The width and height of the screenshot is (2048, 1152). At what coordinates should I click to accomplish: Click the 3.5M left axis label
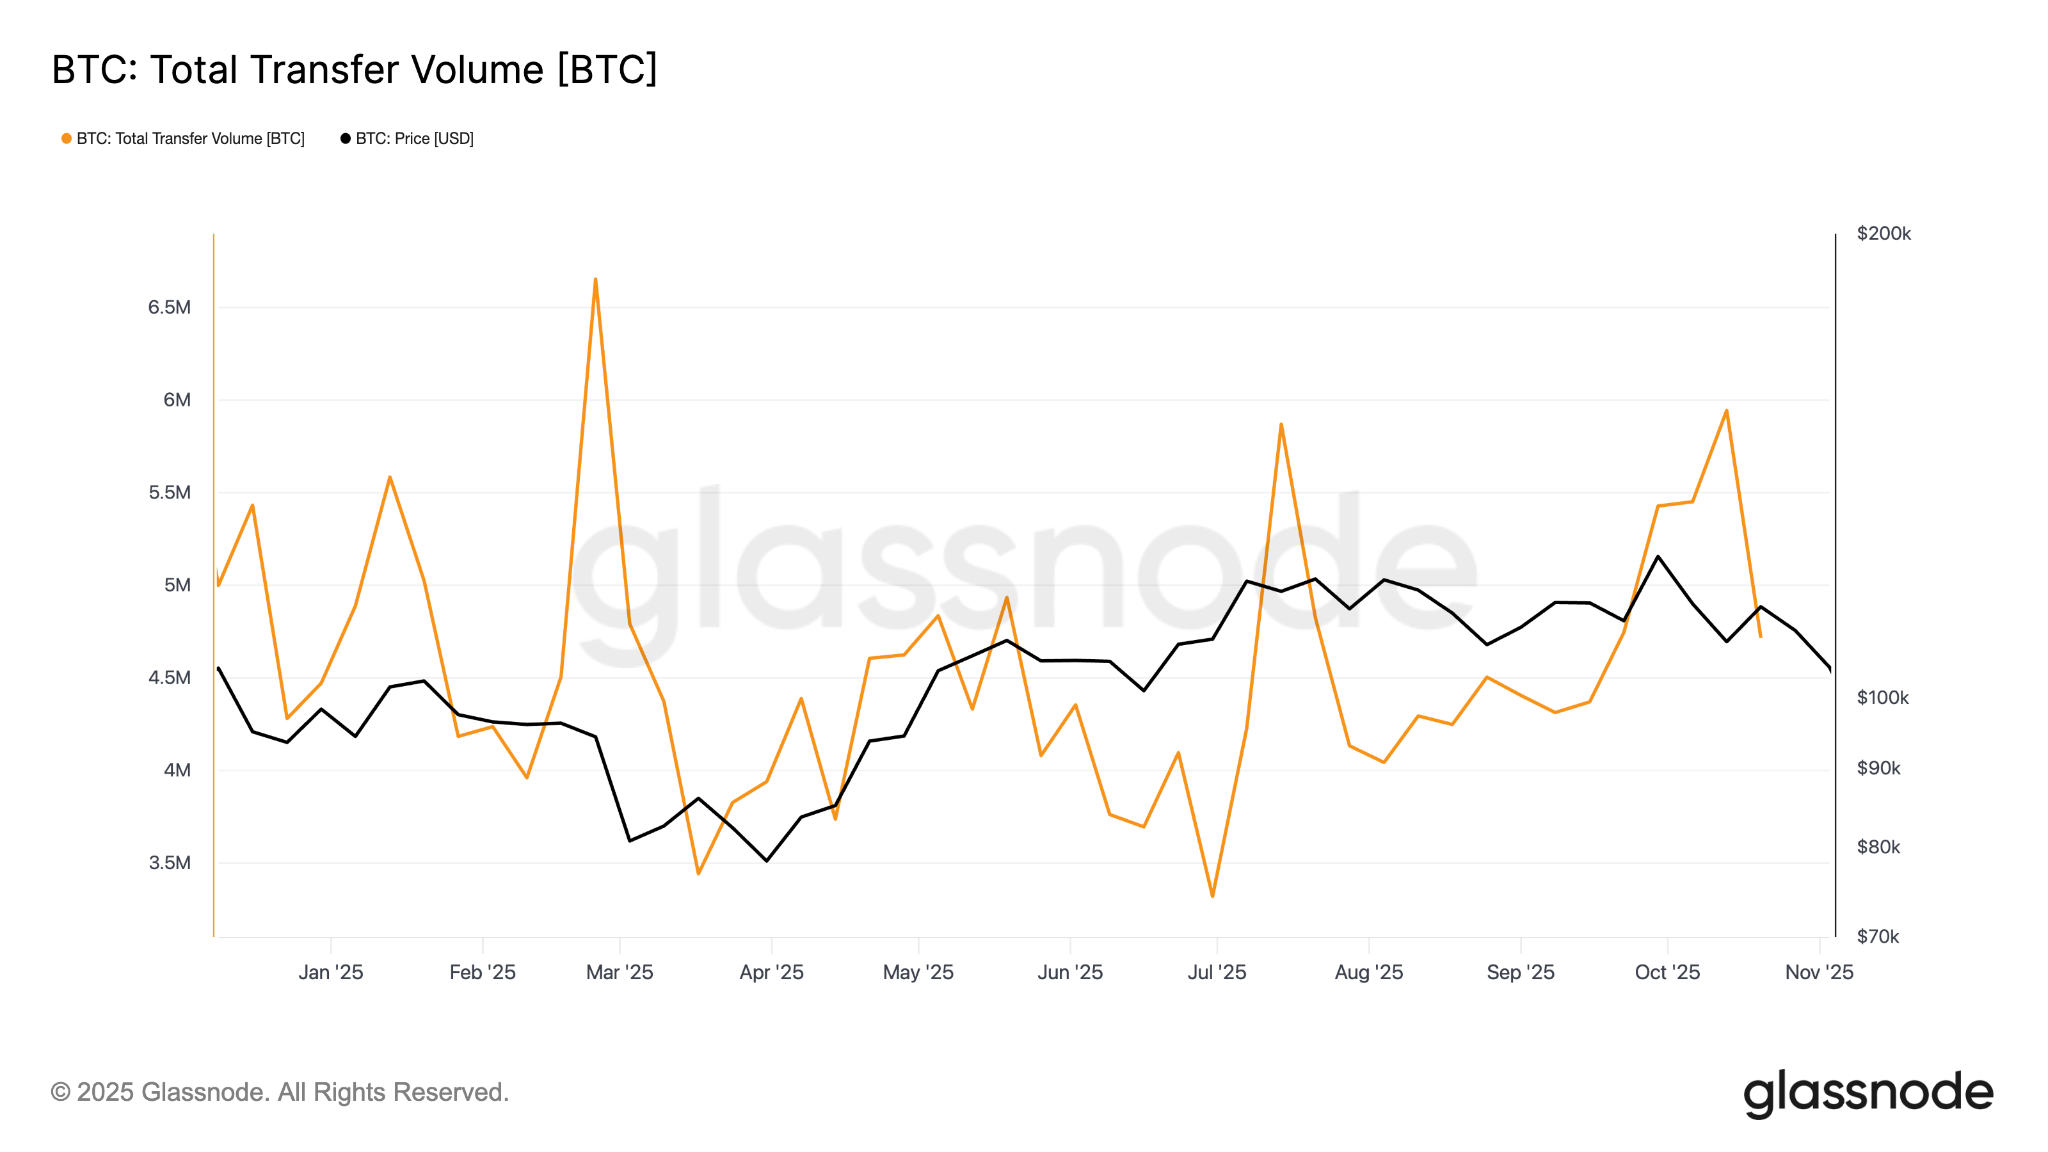tap(169, 863)
